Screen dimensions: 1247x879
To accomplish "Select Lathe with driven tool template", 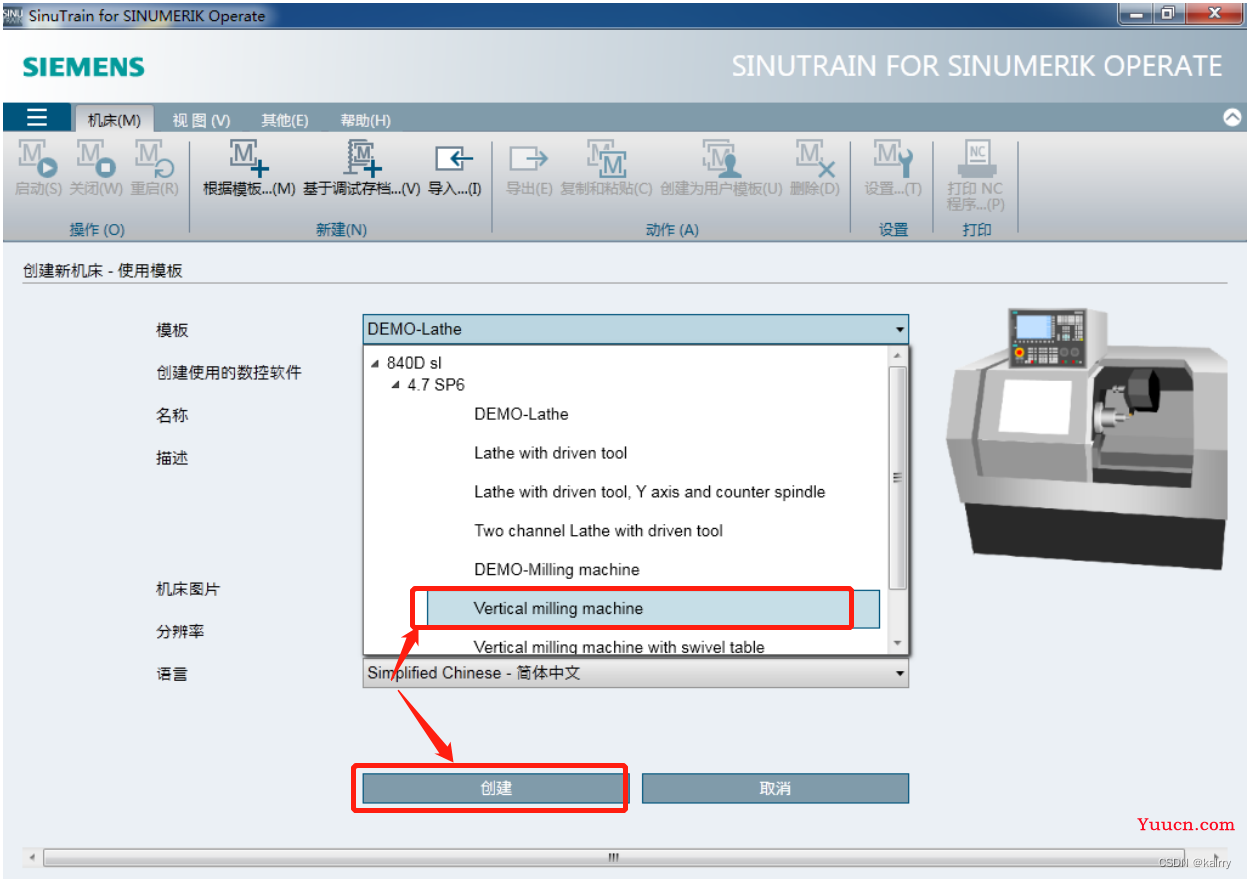I will (551, 453).
